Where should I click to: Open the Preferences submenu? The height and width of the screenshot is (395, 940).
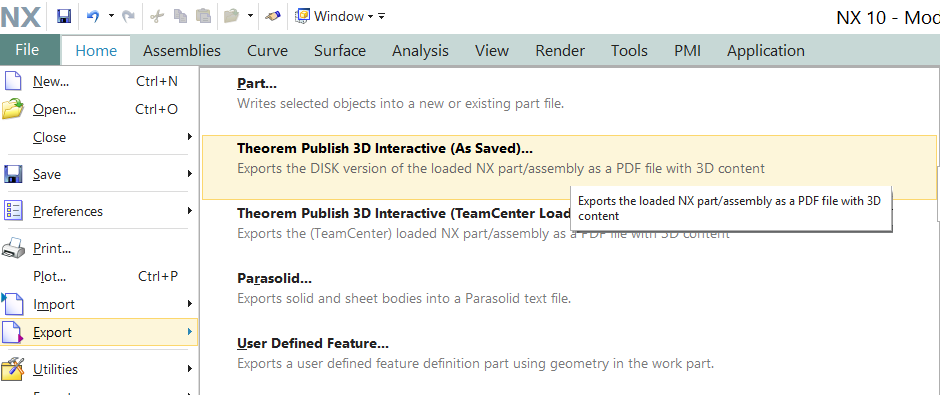99,212
